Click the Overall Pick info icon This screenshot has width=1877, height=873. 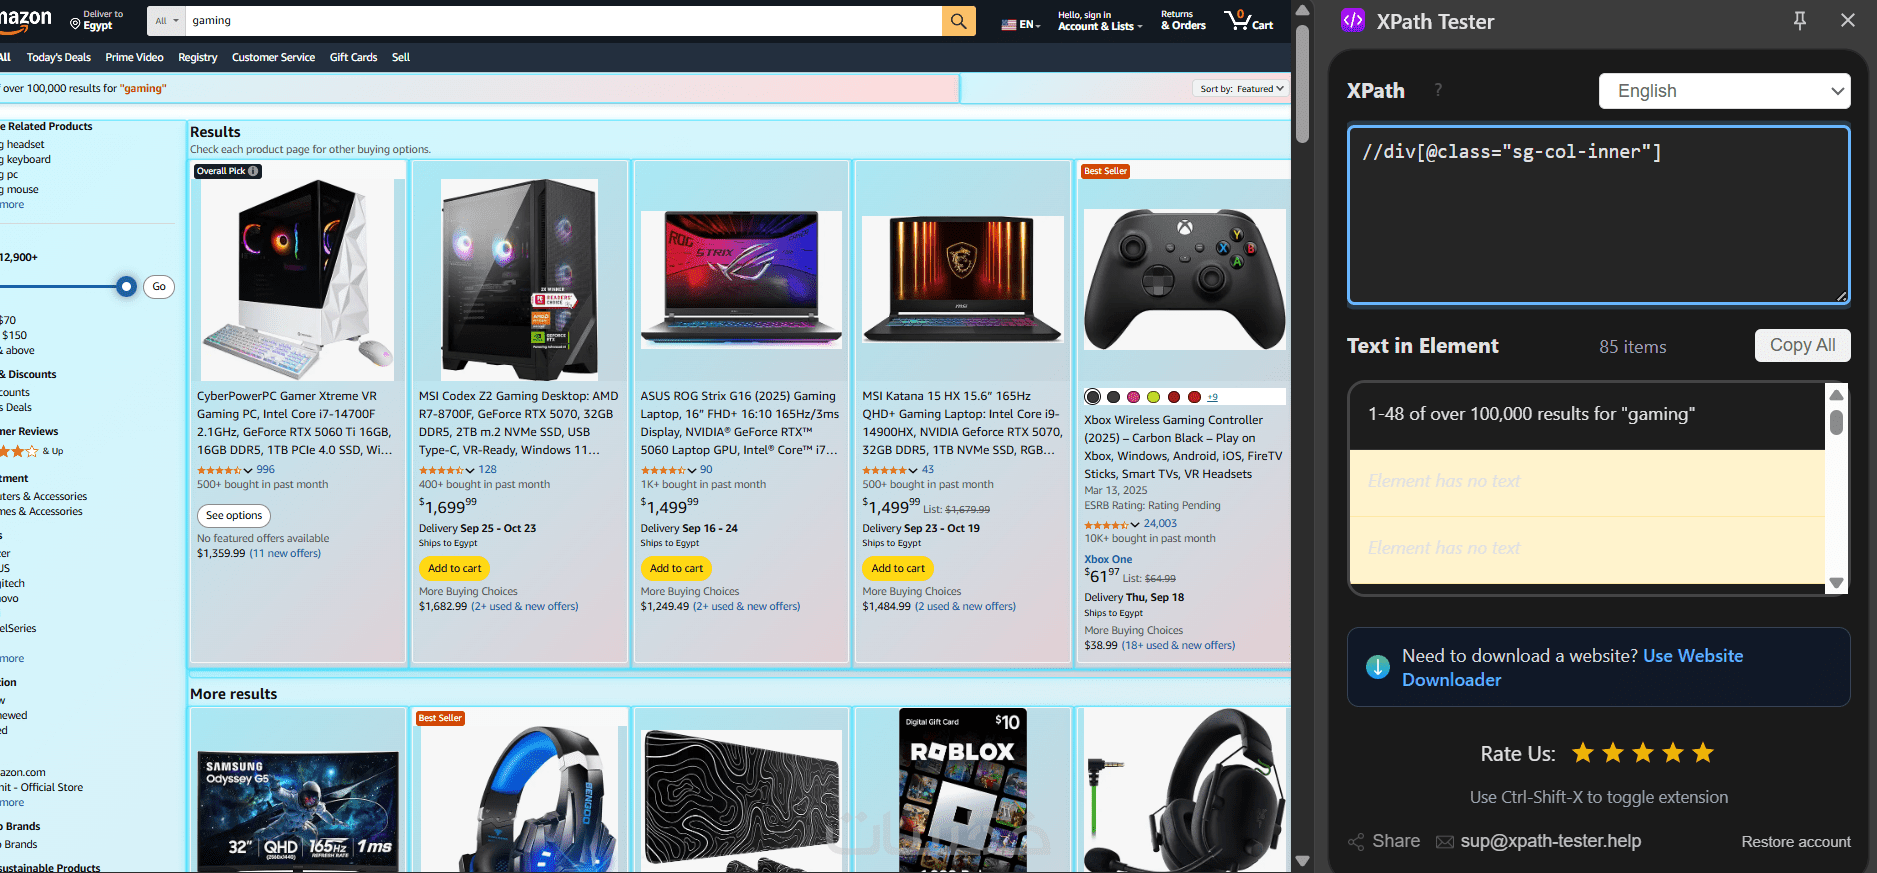click(x=253, y=171)
